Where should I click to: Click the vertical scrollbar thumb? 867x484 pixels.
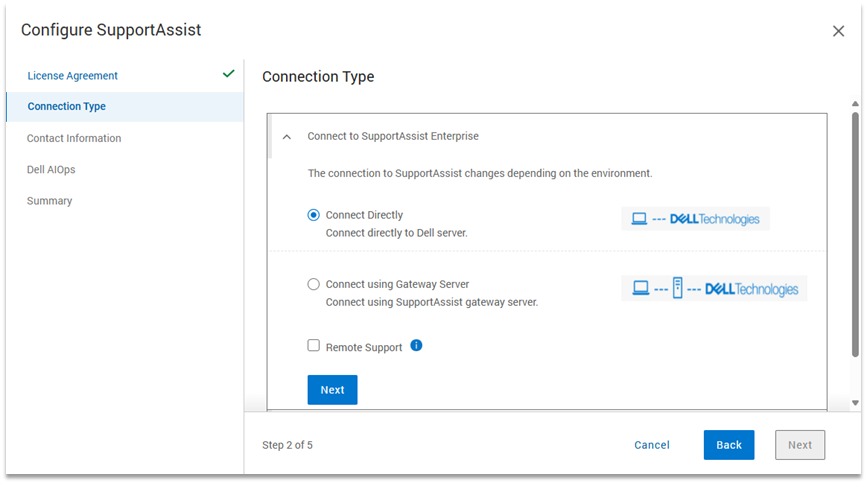pyautogui.click(x=855, y=235)
